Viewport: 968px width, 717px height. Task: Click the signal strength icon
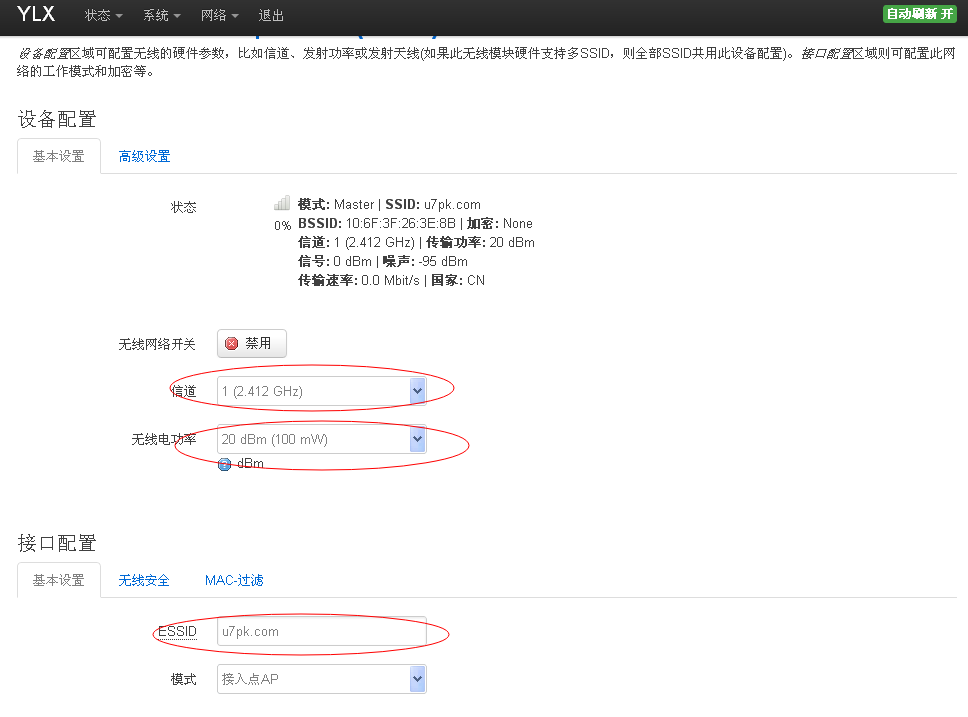282,203
